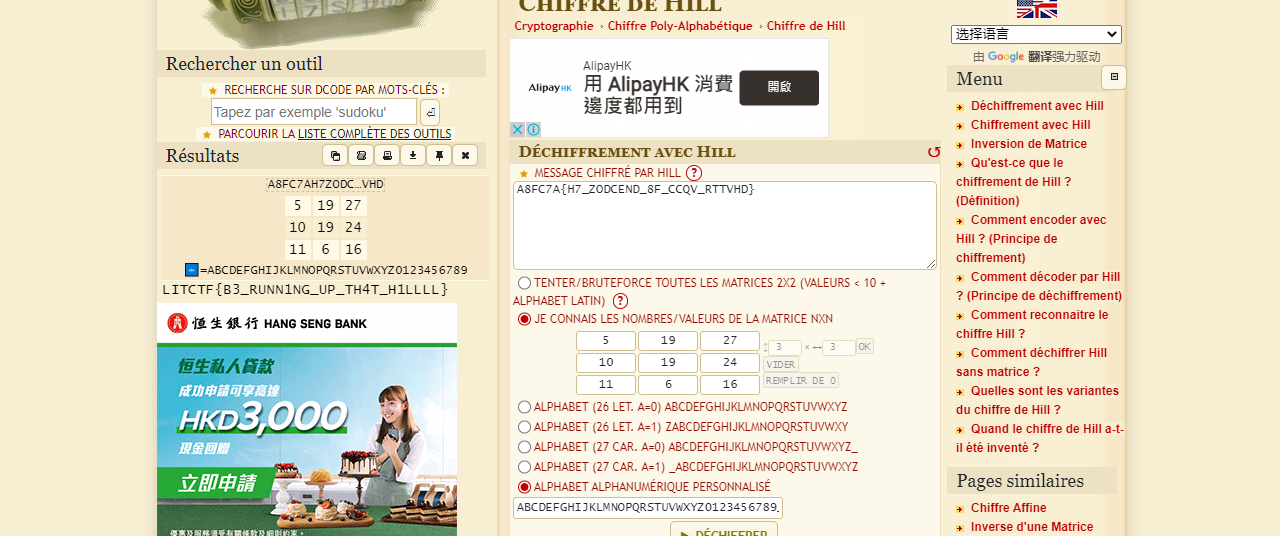Screen dimensions: 1280x536
Task: Download results using the download arrow icon
Action: (413, 155)
